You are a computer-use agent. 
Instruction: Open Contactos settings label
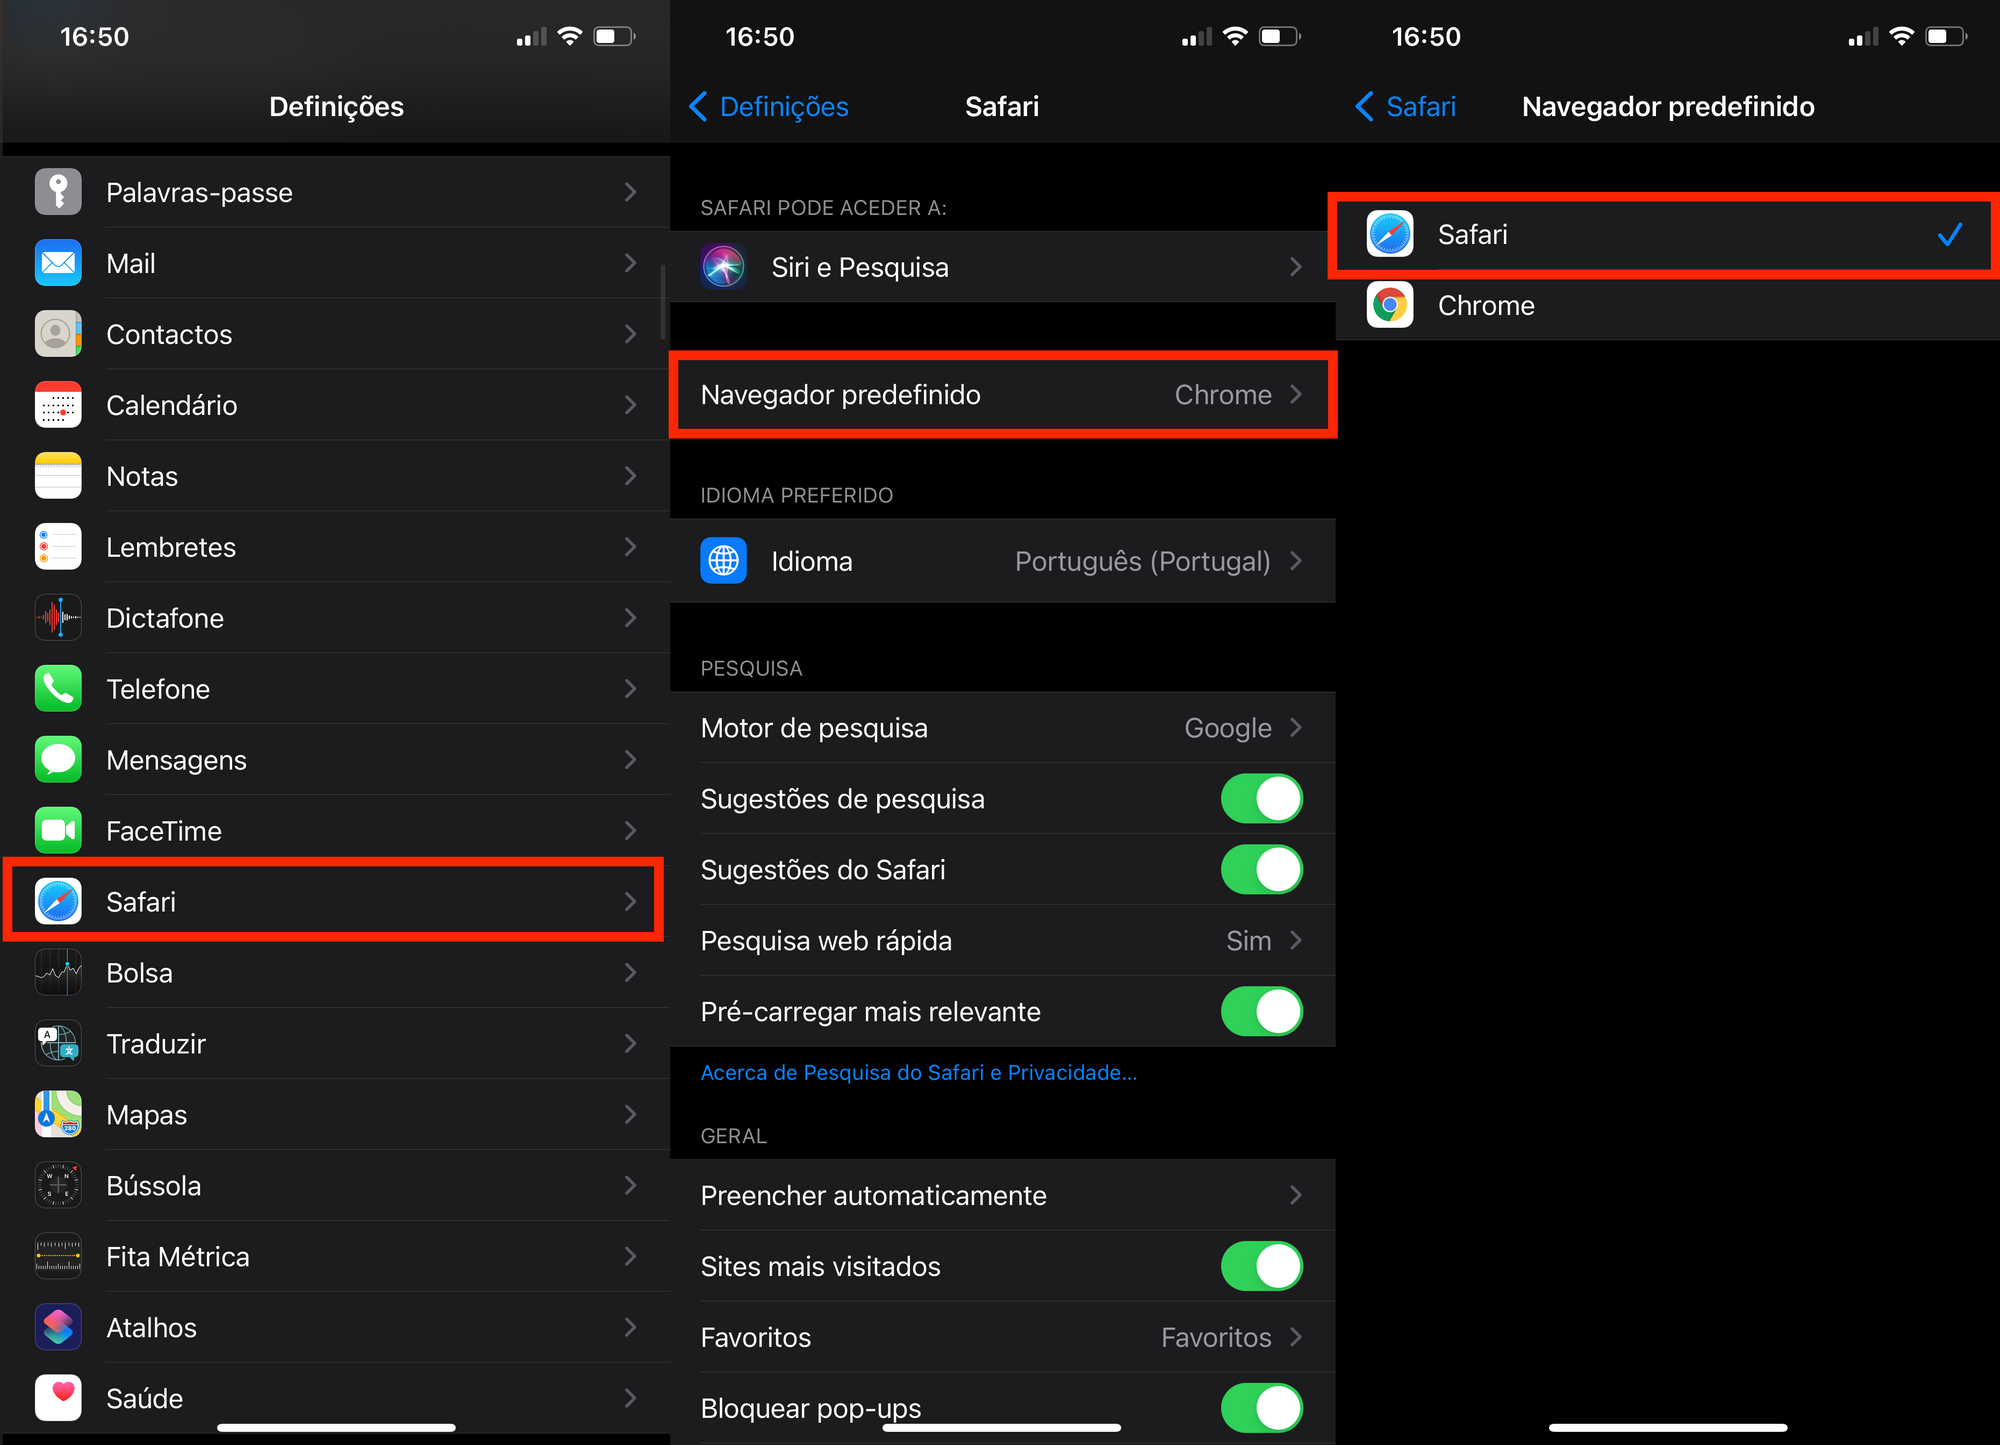169,334
